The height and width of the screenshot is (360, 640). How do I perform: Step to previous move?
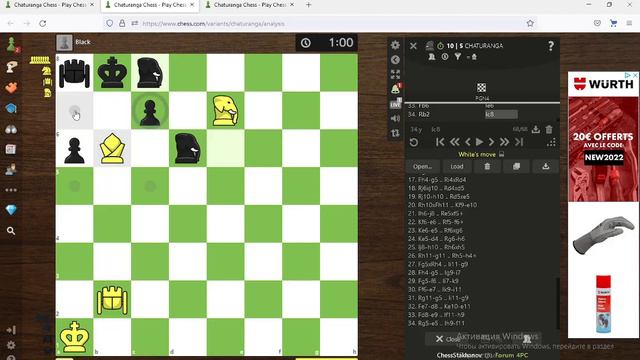(468, 142)
